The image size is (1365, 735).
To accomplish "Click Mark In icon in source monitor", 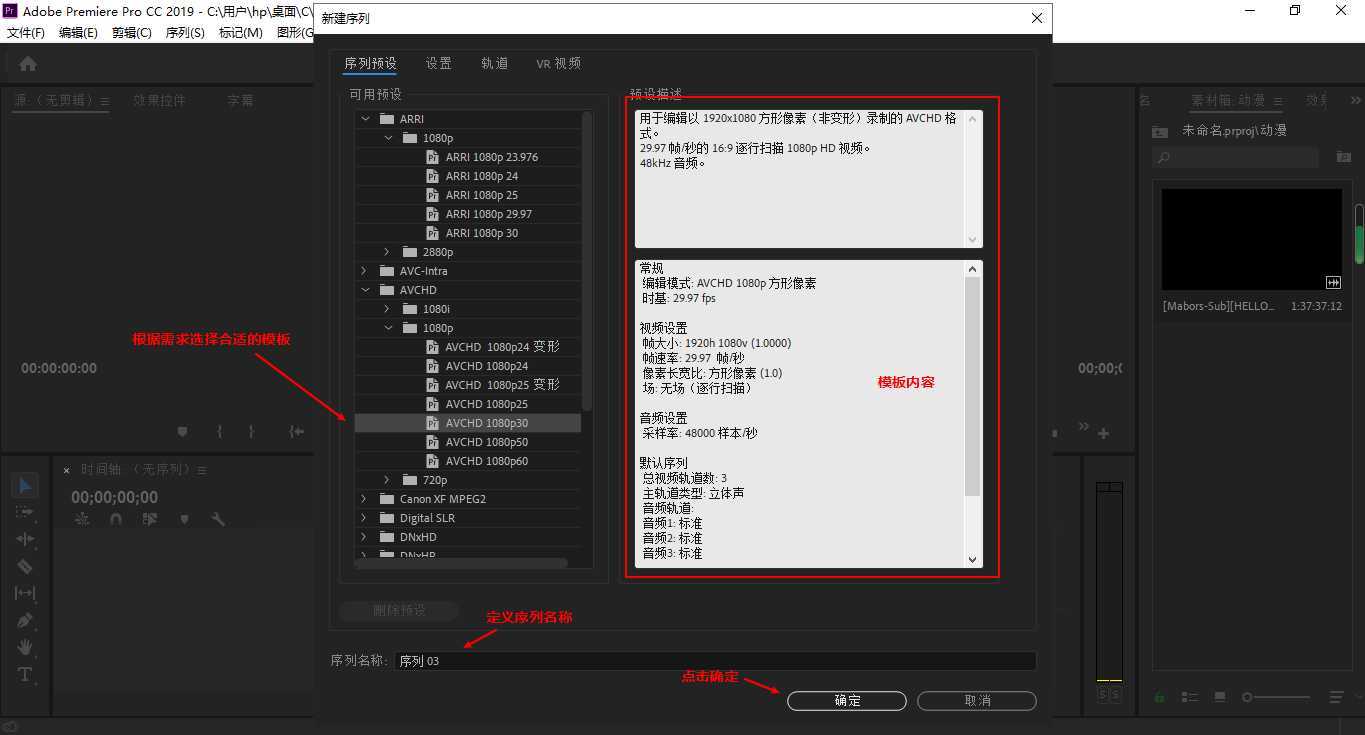I will point(219,432).
